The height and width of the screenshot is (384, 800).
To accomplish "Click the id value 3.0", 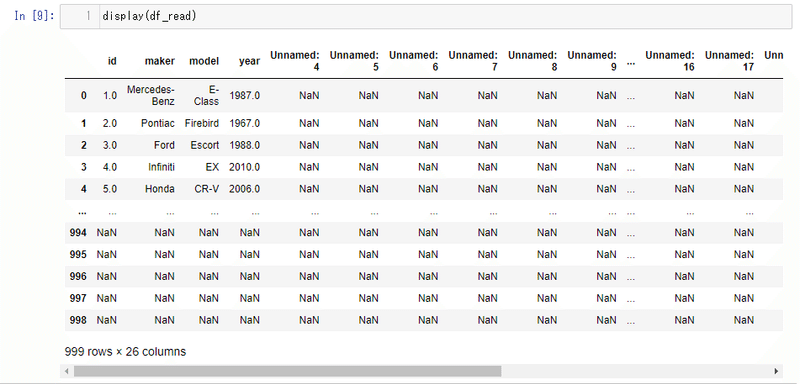I will click(x=110, y=145).
